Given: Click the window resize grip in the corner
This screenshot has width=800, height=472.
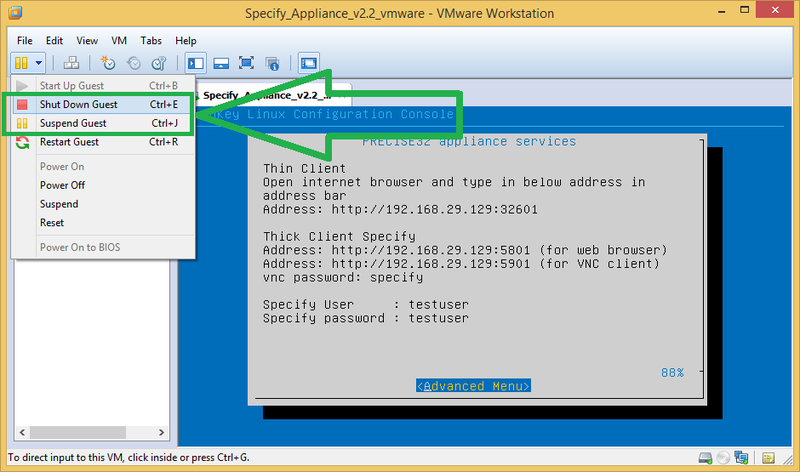Looking at the screenshot, I should point(788,459).
